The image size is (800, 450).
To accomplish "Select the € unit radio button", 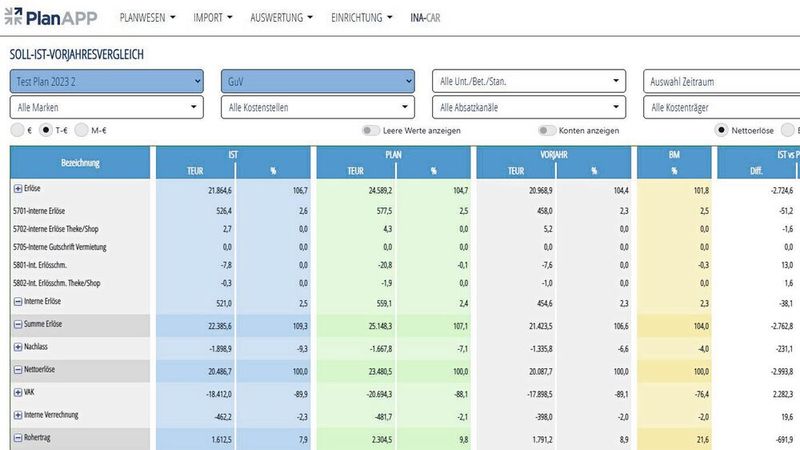I will click(x=17, y=130).
